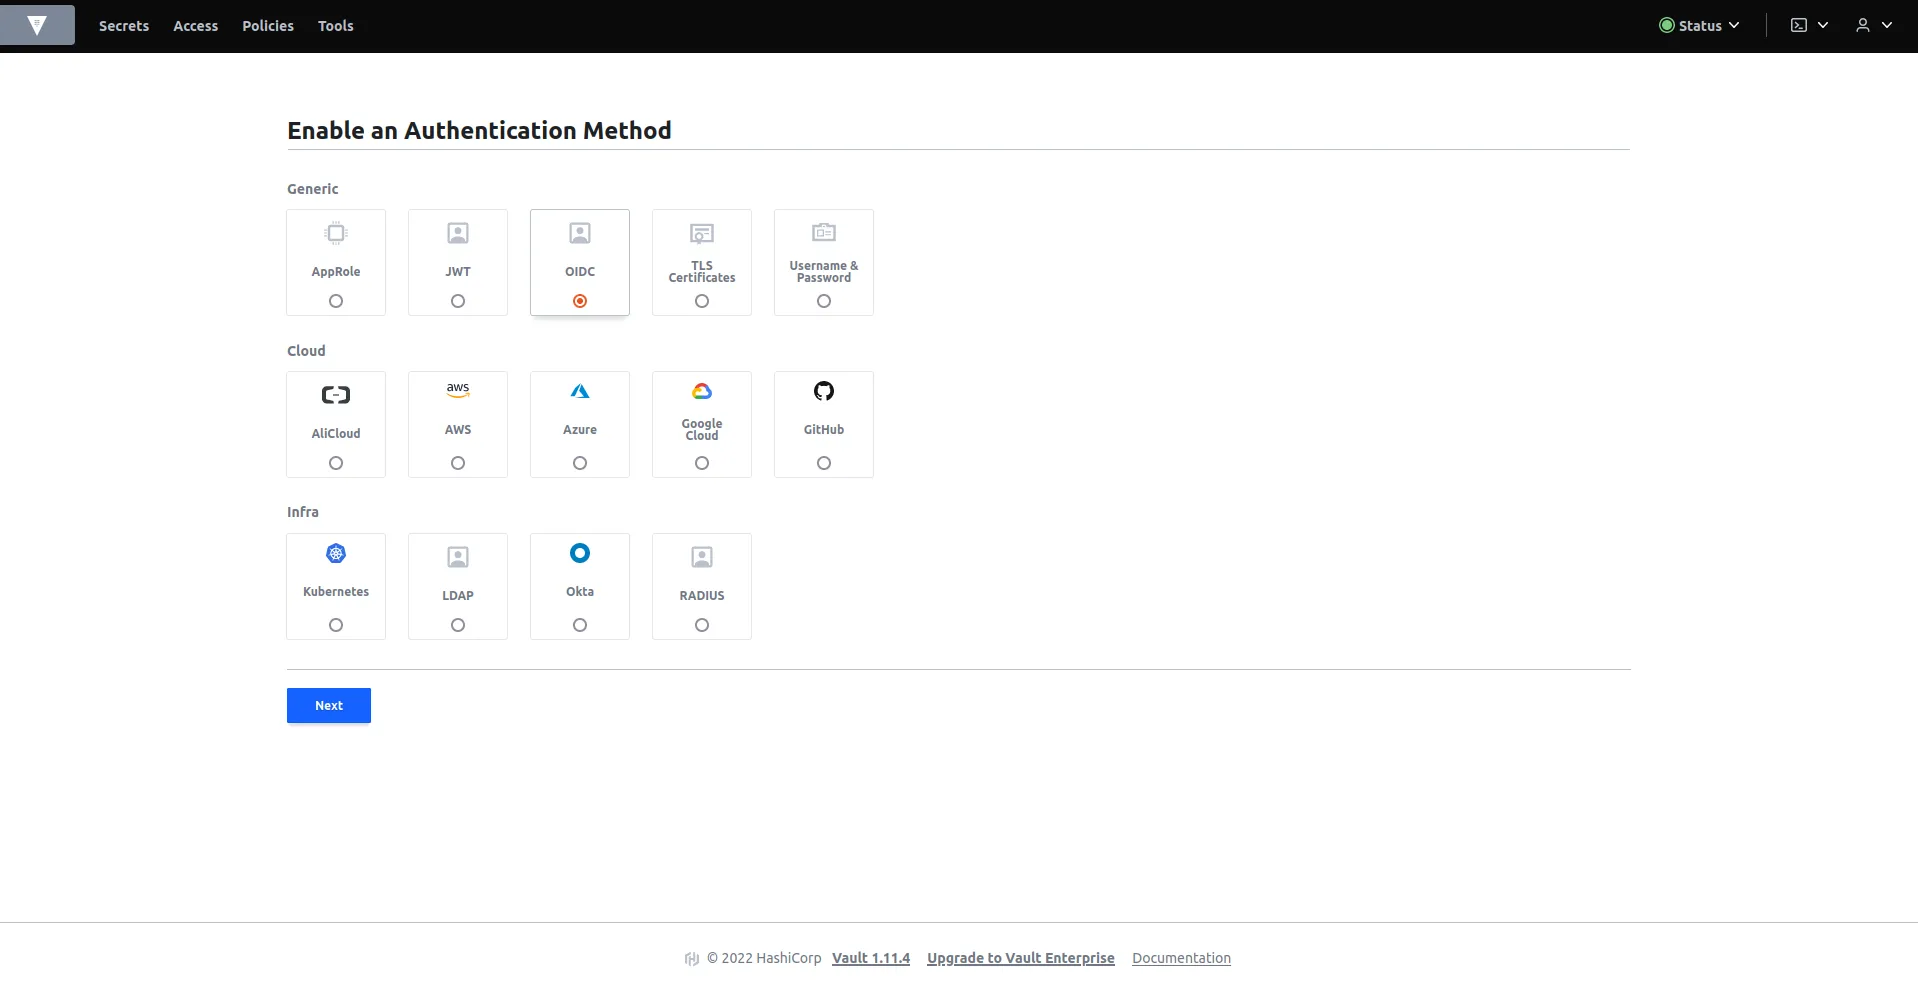Open the Secrets menu
This screenshot has height=987, width=1918.
click(124, 26)
